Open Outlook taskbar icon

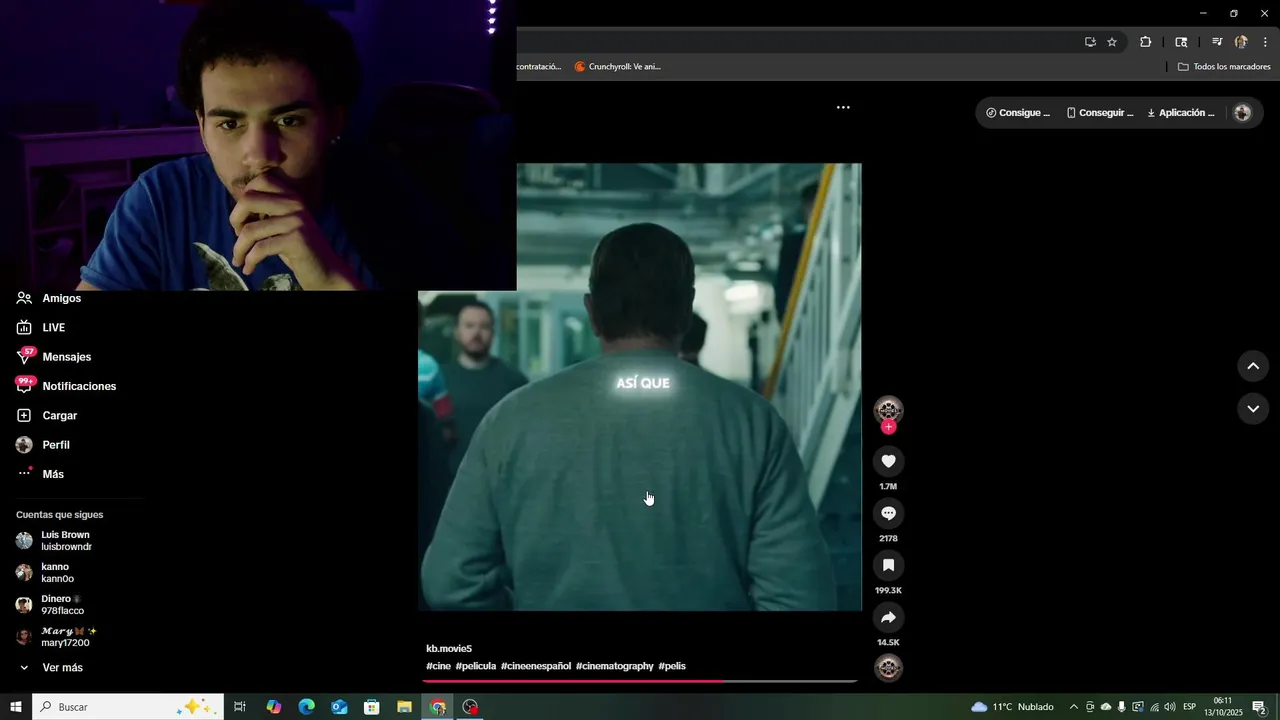click(x=339, y=707)
